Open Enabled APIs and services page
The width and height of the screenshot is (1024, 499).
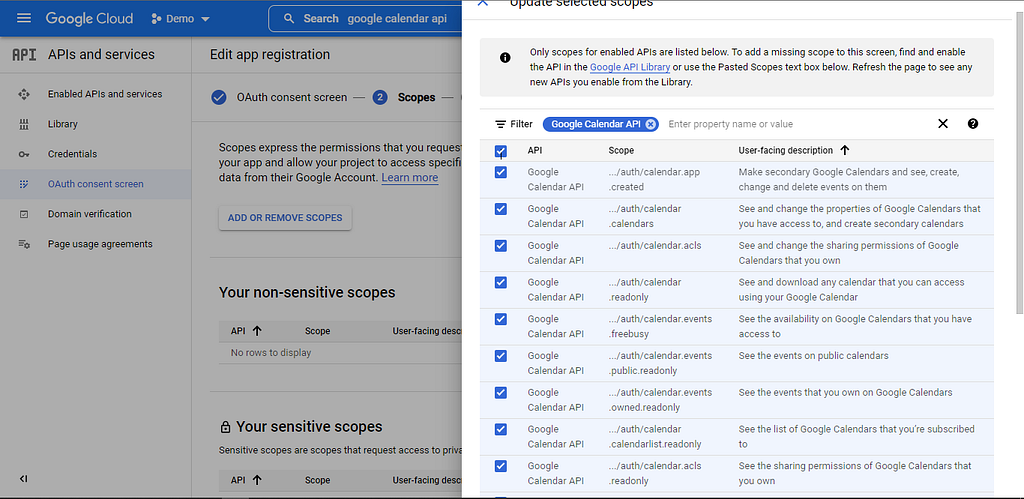(x=104, y=94)
